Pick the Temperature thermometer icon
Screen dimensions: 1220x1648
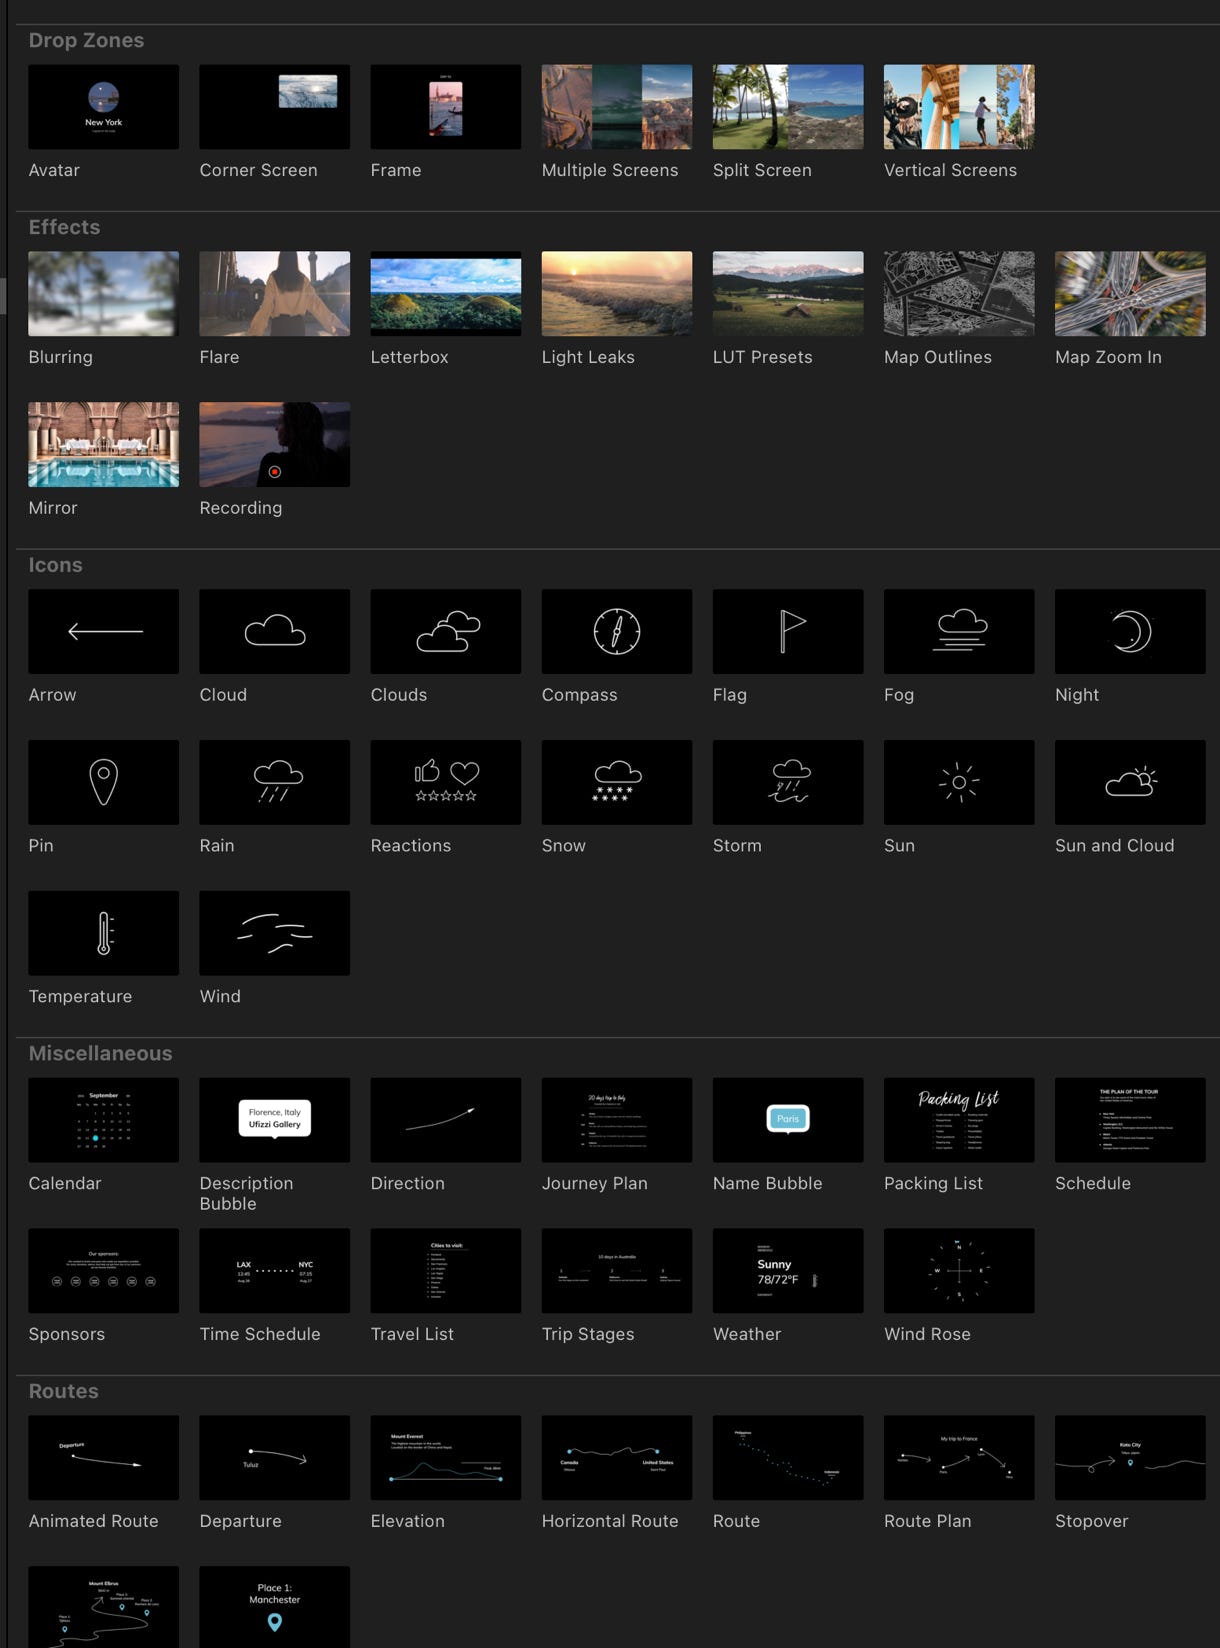(x=103, y=933)
